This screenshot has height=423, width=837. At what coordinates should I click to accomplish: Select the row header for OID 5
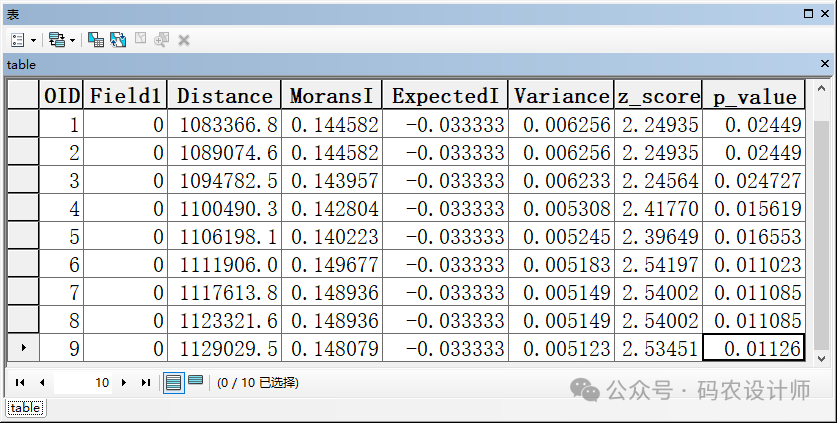23,236
